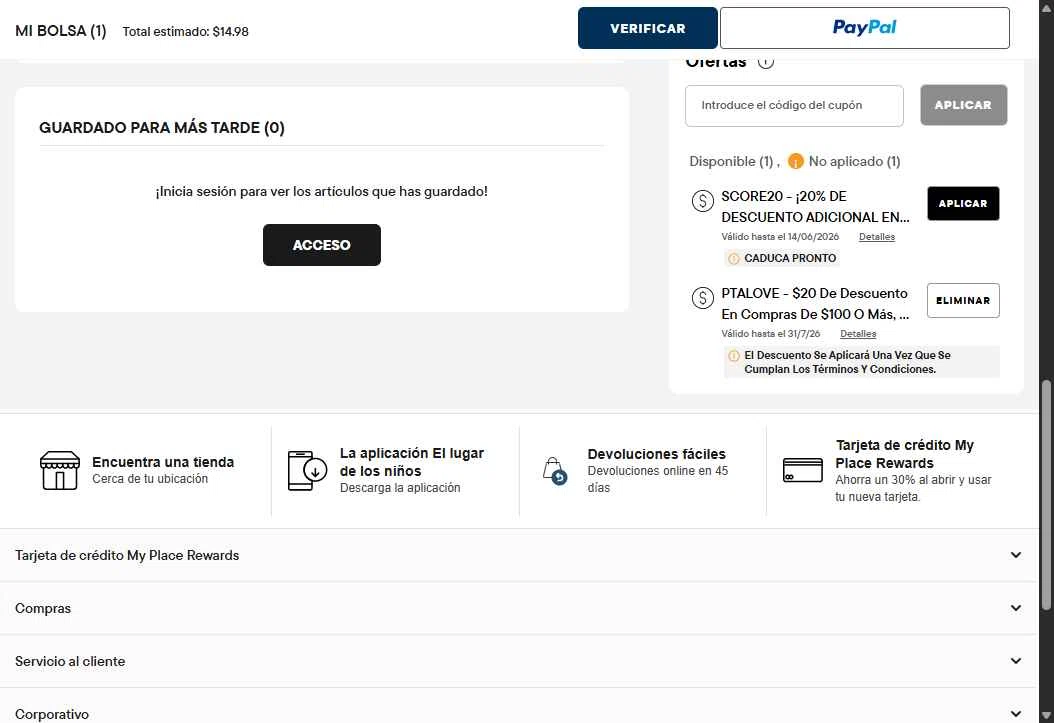Open Devoluciones fáciles link

pos(656,454)
